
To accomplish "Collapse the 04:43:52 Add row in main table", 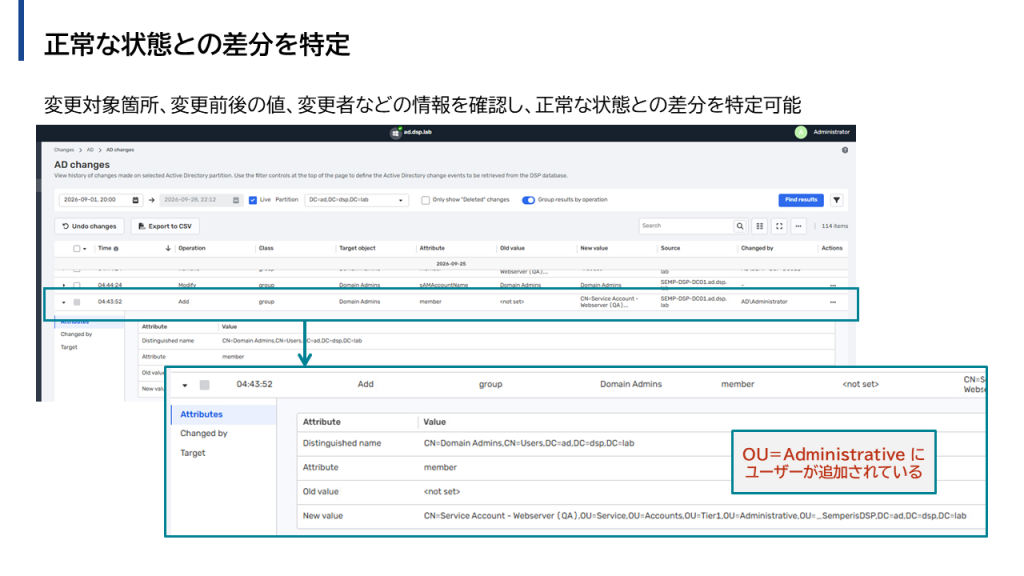I will click(x=63, y=302).
